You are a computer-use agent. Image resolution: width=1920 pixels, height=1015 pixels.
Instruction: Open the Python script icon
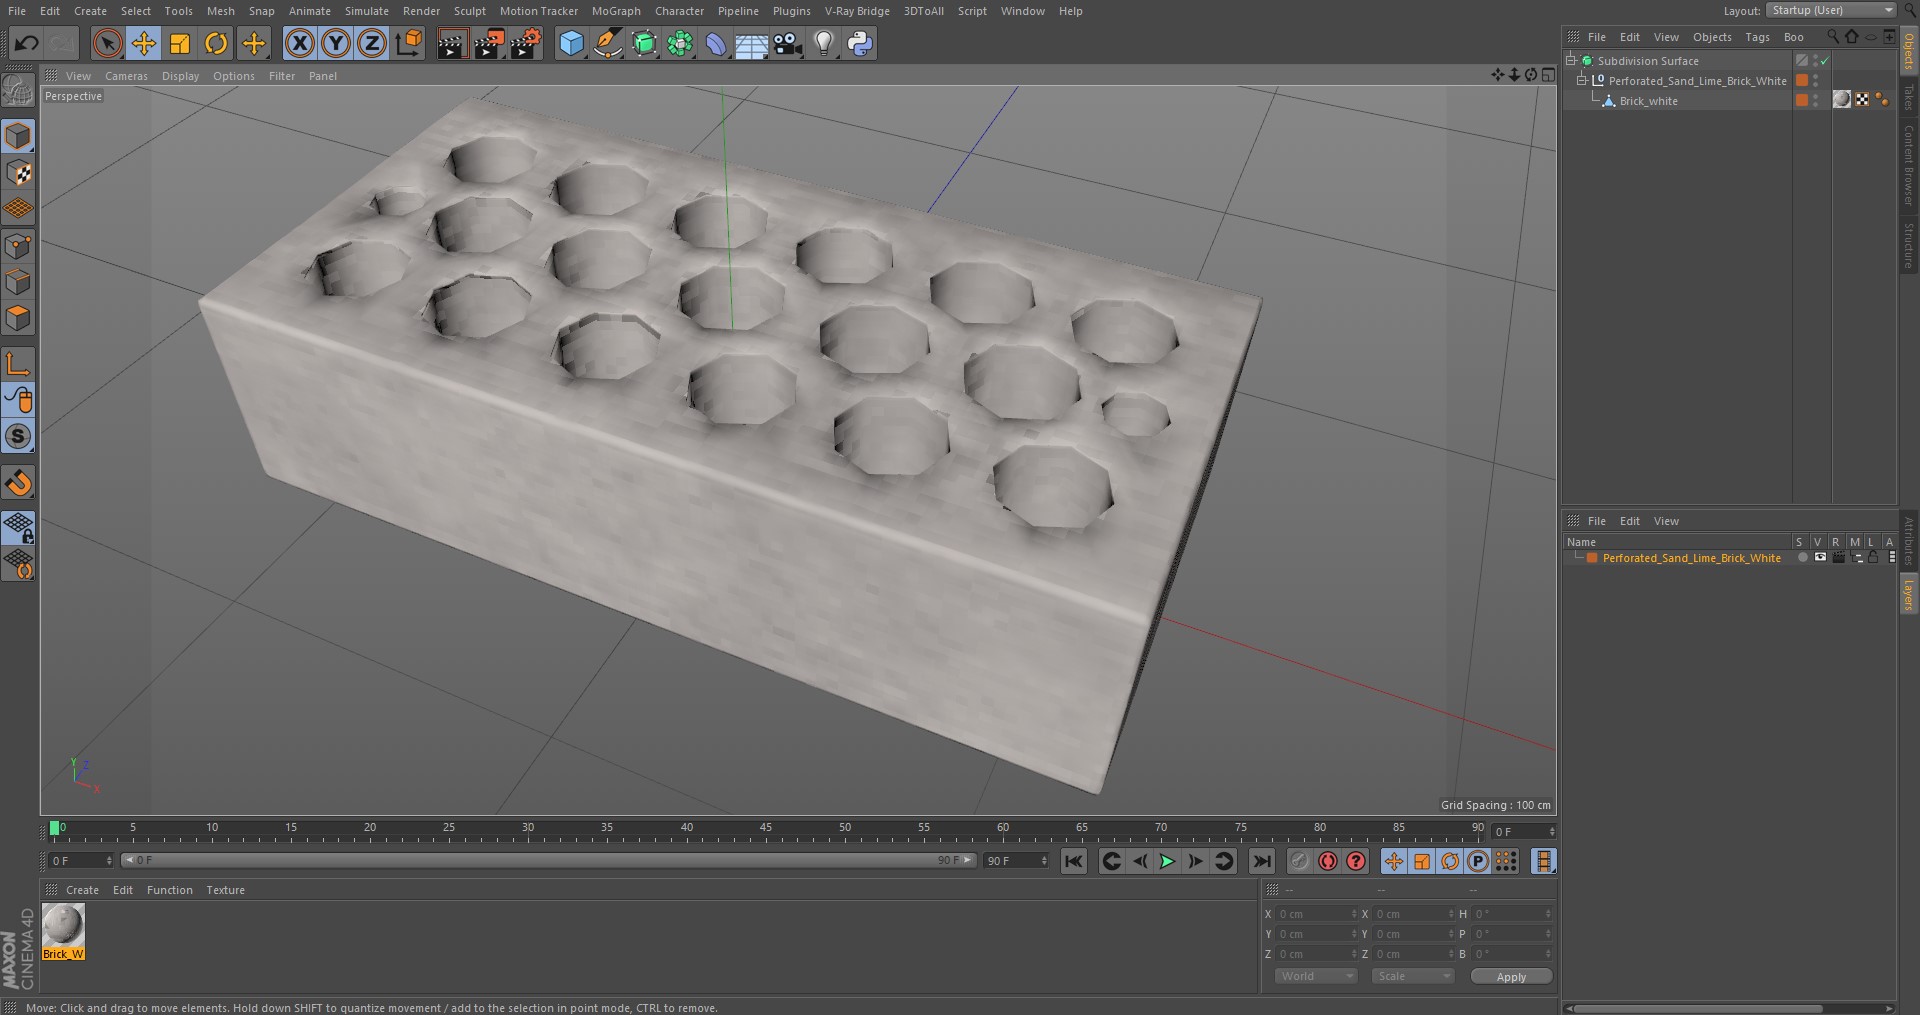tap(860, 43)
